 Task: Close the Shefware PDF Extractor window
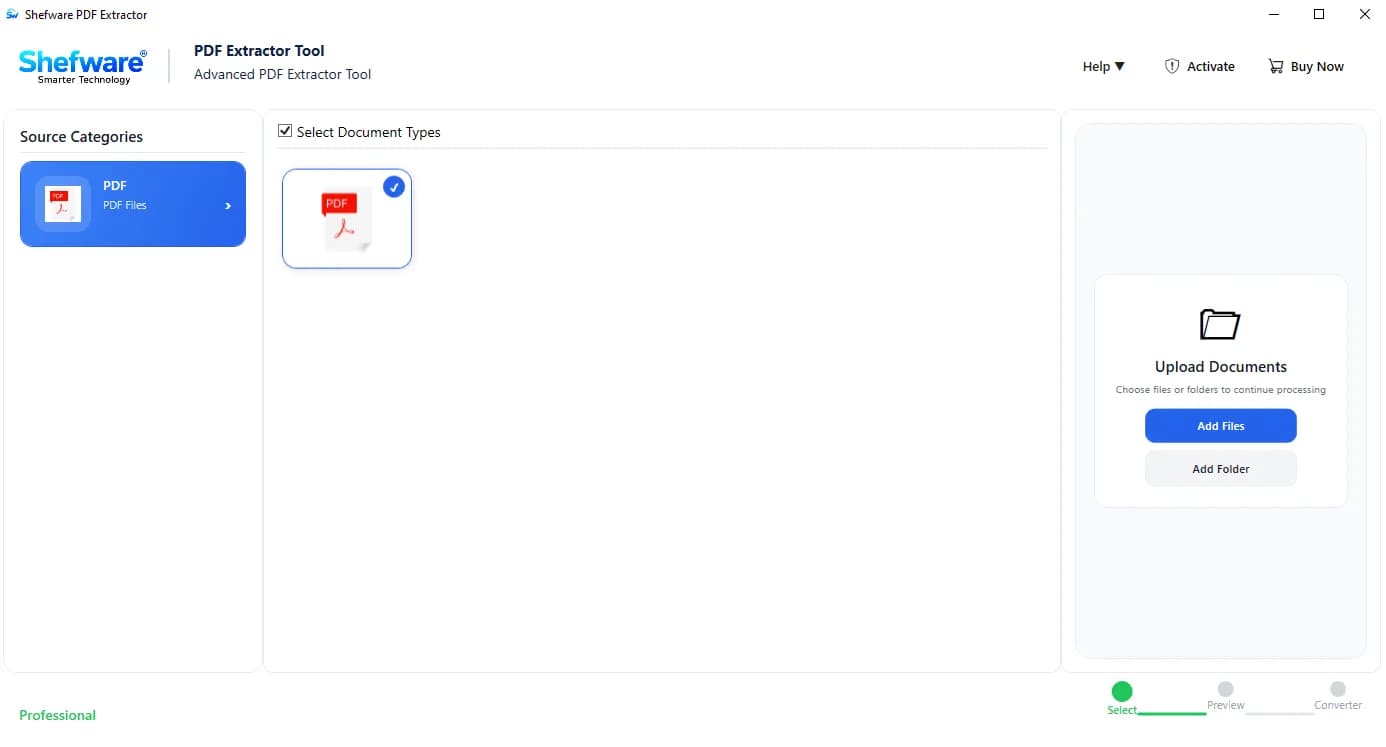pos(1364,14)
